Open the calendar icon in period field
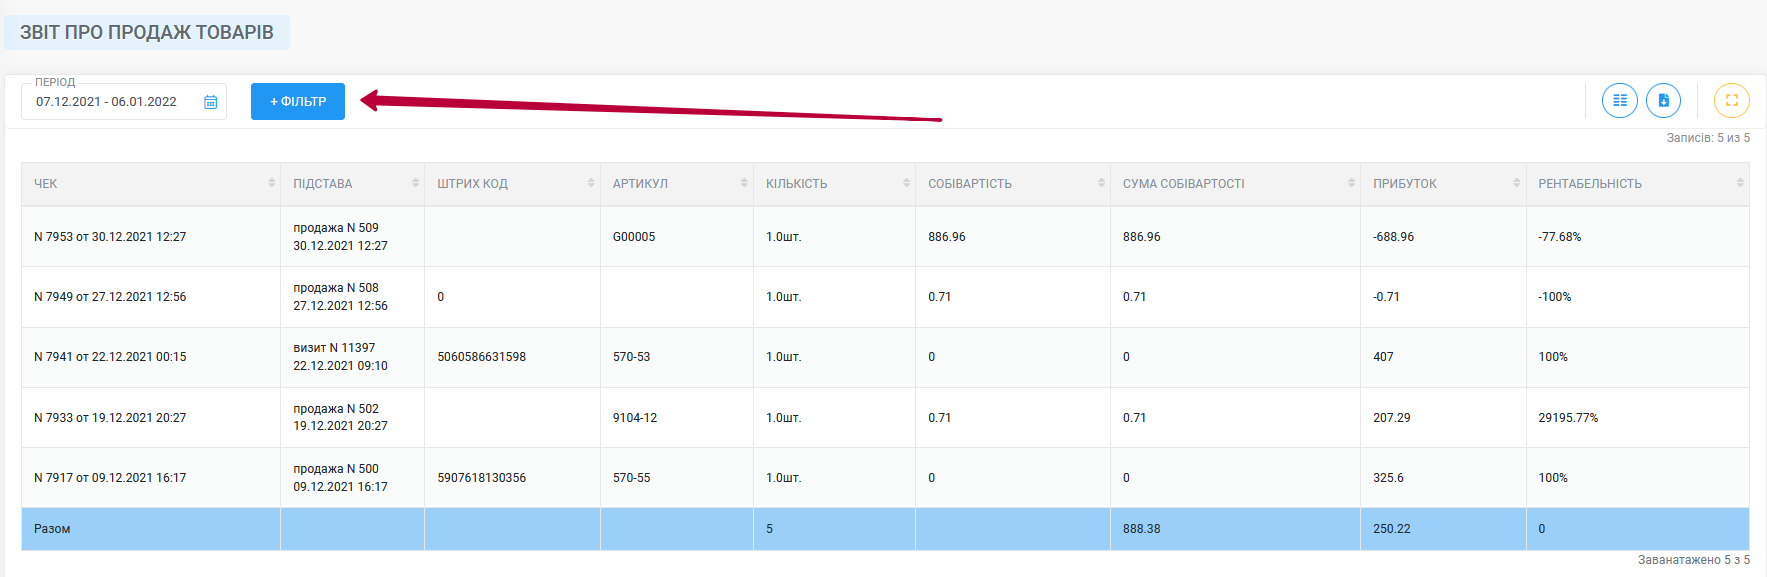Viewport: 1767px width, 577px height. pos(210,102)
